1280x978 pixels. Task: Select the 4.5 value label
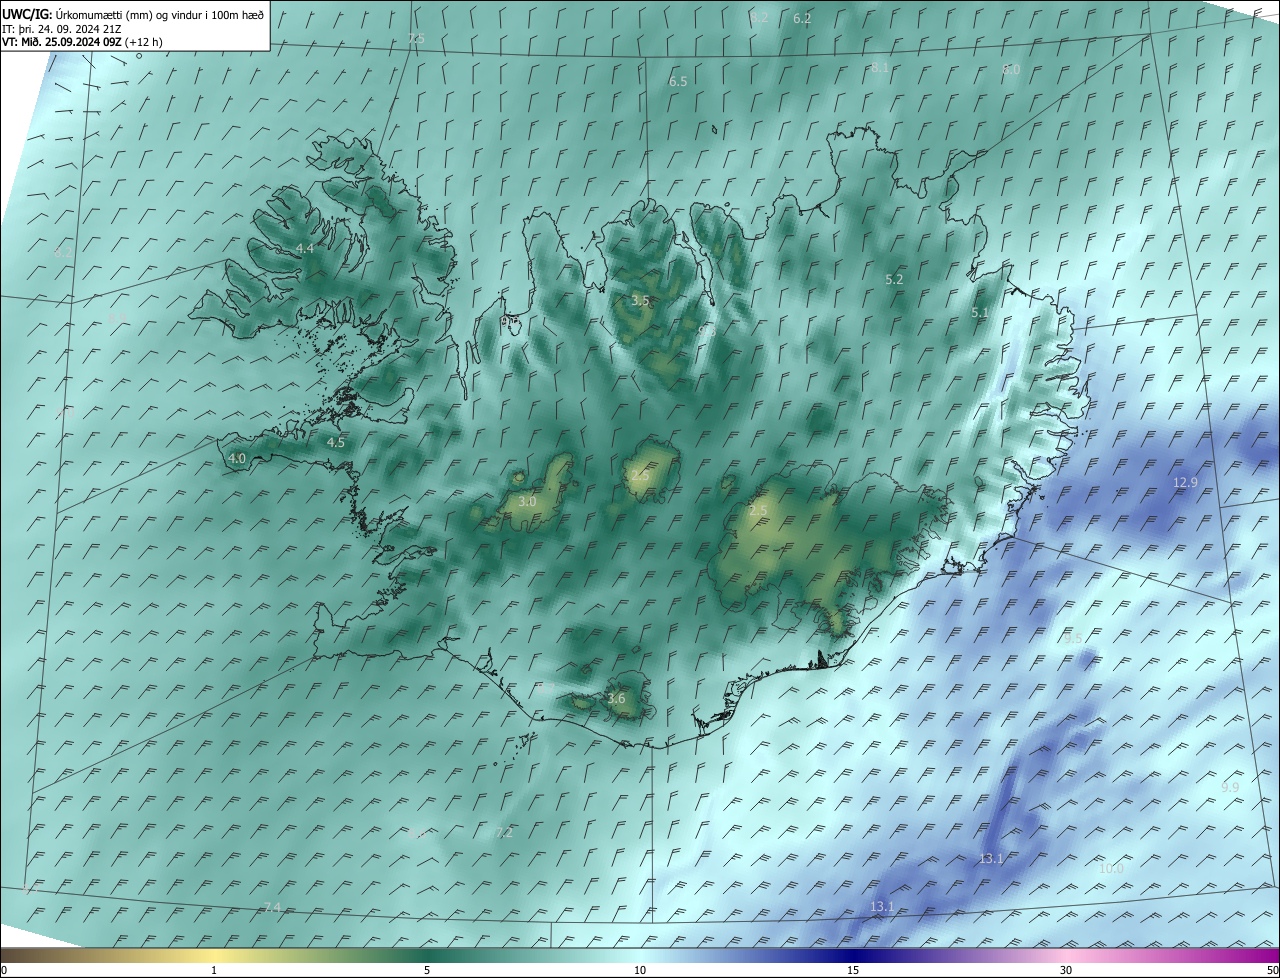(336, 442)
